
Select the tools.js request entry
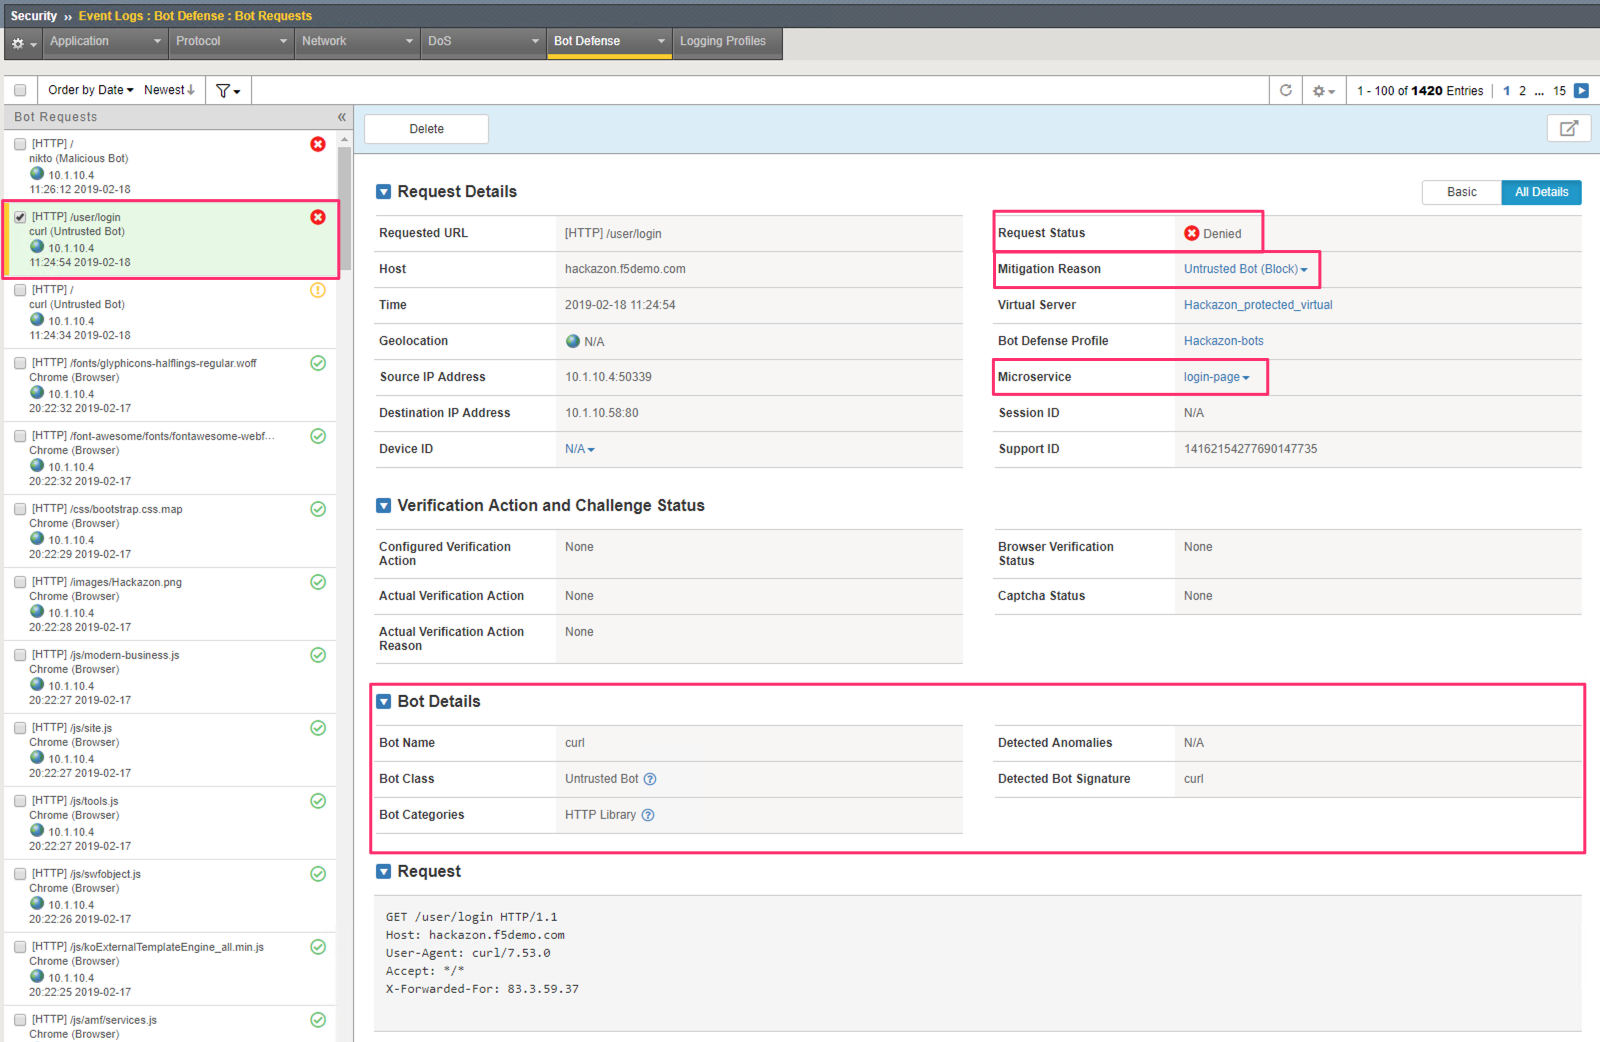(170, 823)
